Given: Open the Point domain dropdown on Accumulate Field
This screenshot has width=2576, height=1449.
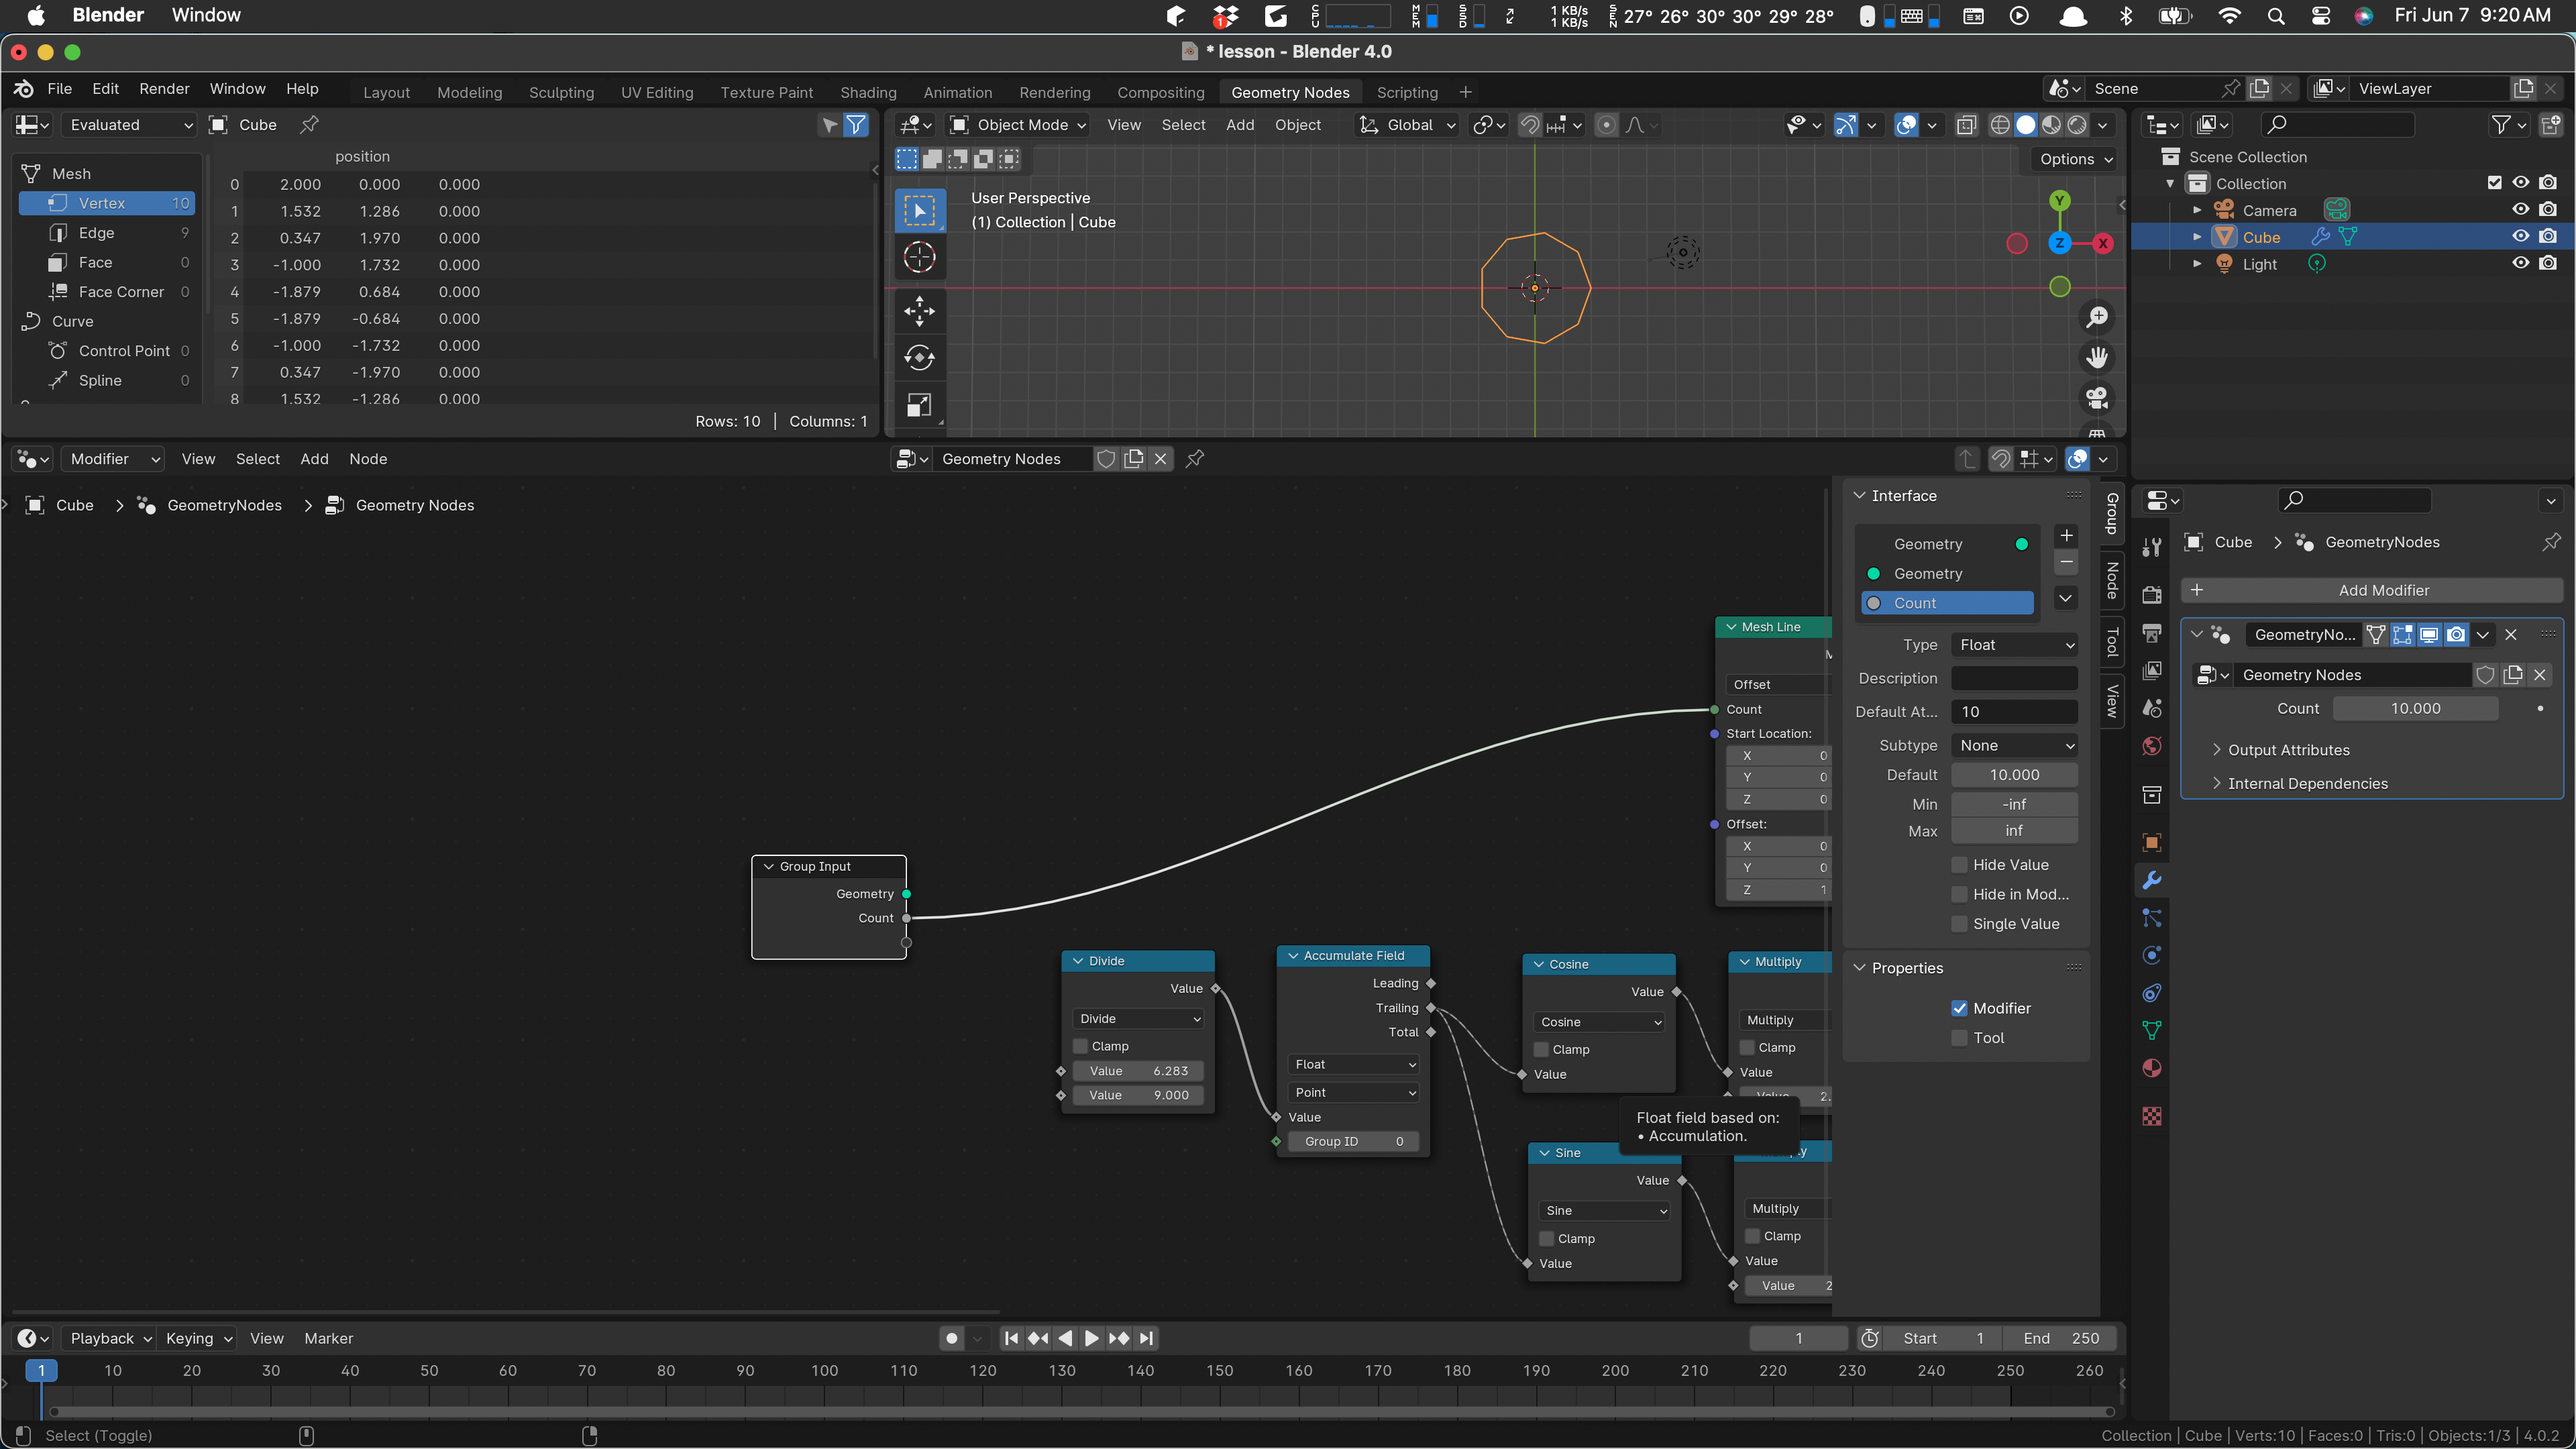Looking at the screenshot, I should pyautogui.click(x=1353, y=1092).
